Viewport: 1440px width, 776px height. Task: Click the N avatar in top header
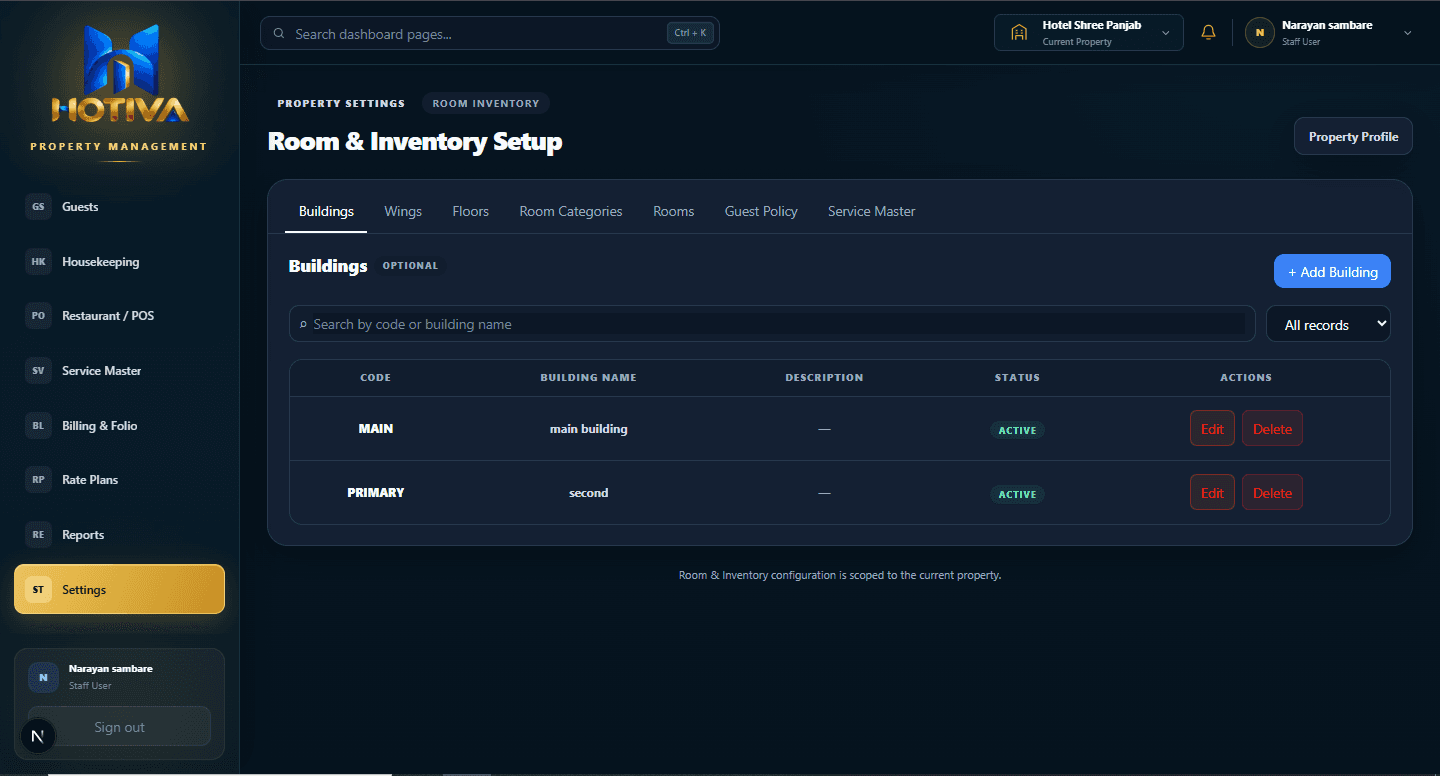click(x=1259, y=33)
